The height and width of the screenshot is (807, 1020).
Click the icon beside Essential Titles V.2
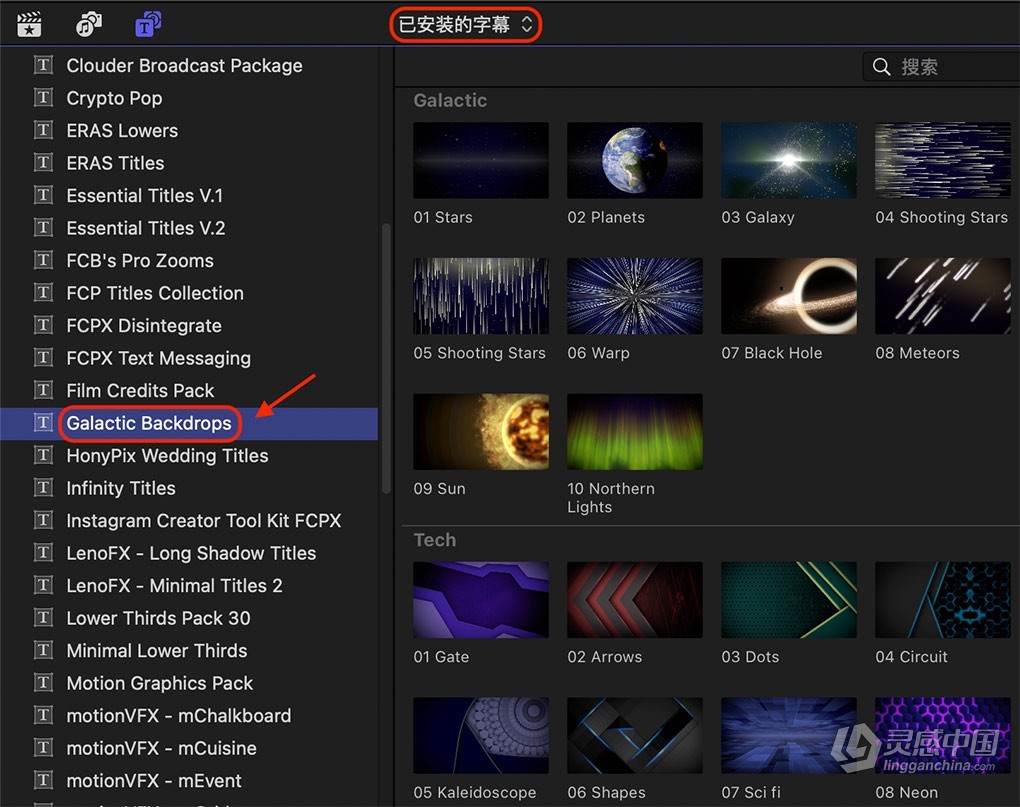pos(43,228)
